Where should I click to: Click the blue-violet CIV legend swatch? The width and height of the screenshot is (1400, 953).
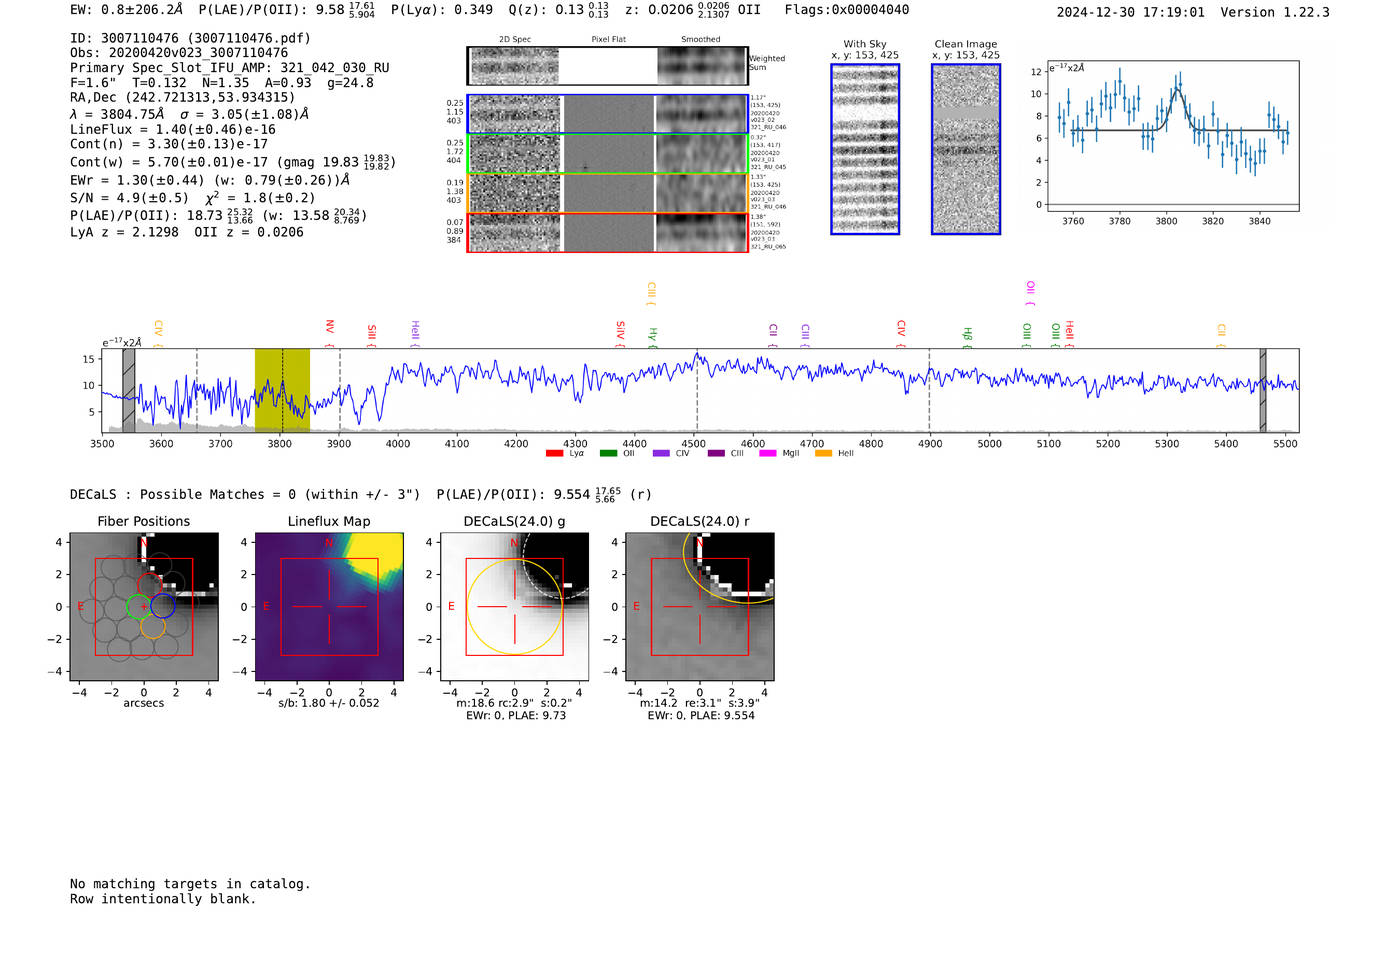tap(661, 454)
